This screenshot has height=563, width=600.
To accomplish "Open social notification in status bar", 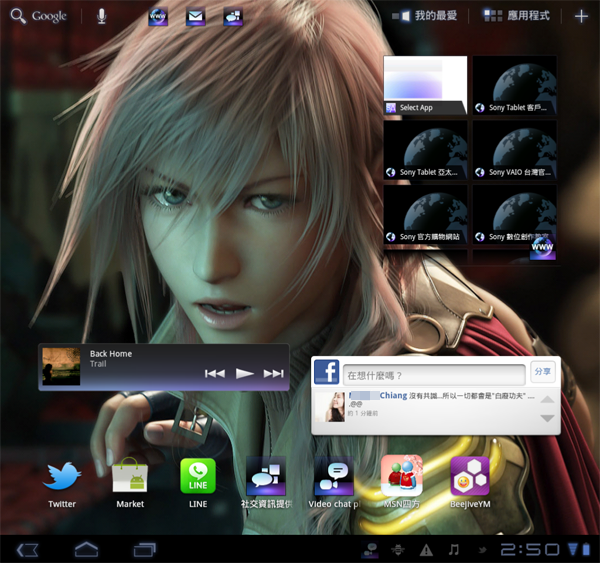I will [370, 550].
